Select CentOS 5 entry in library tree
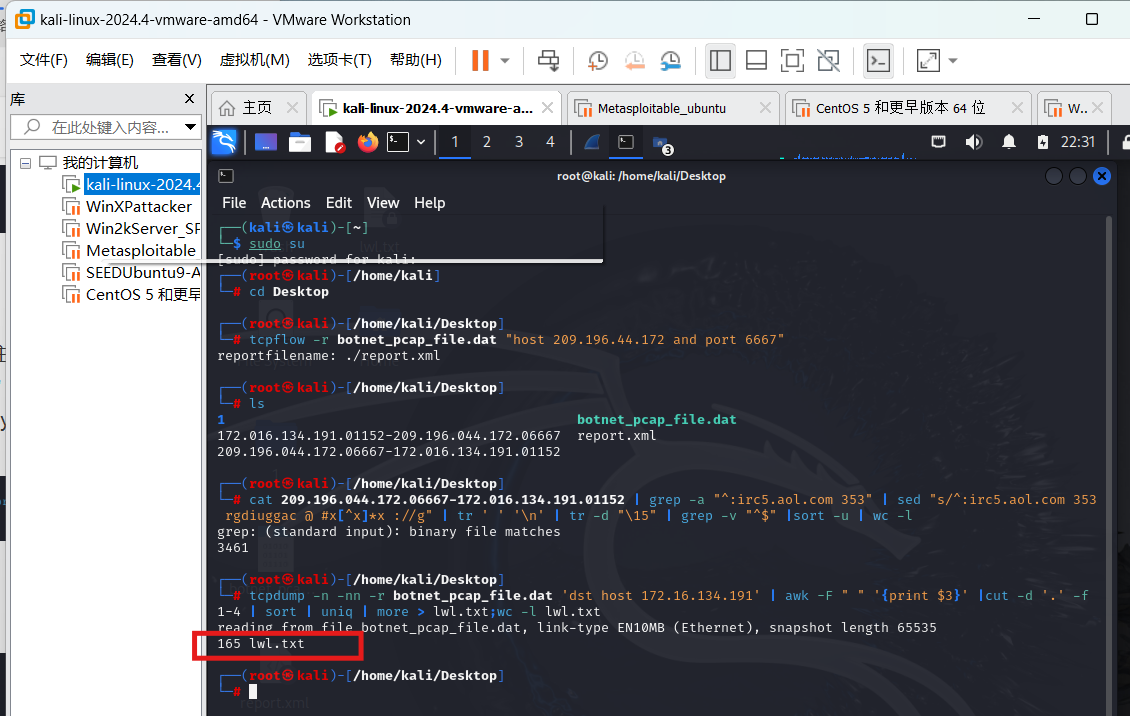Screen dimensions: 1130x716 [143, 295]
